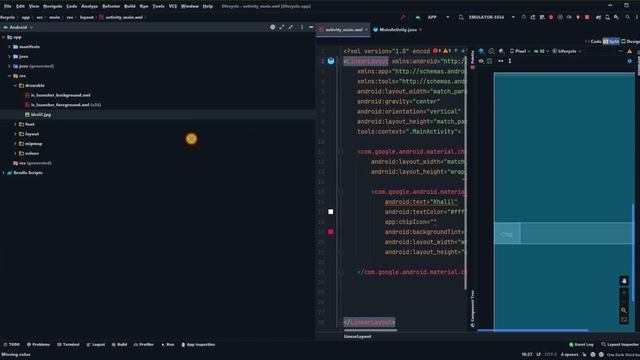Open the Problems tool window
The height and width of the screenshot is (360, 640).
(38, 344)
